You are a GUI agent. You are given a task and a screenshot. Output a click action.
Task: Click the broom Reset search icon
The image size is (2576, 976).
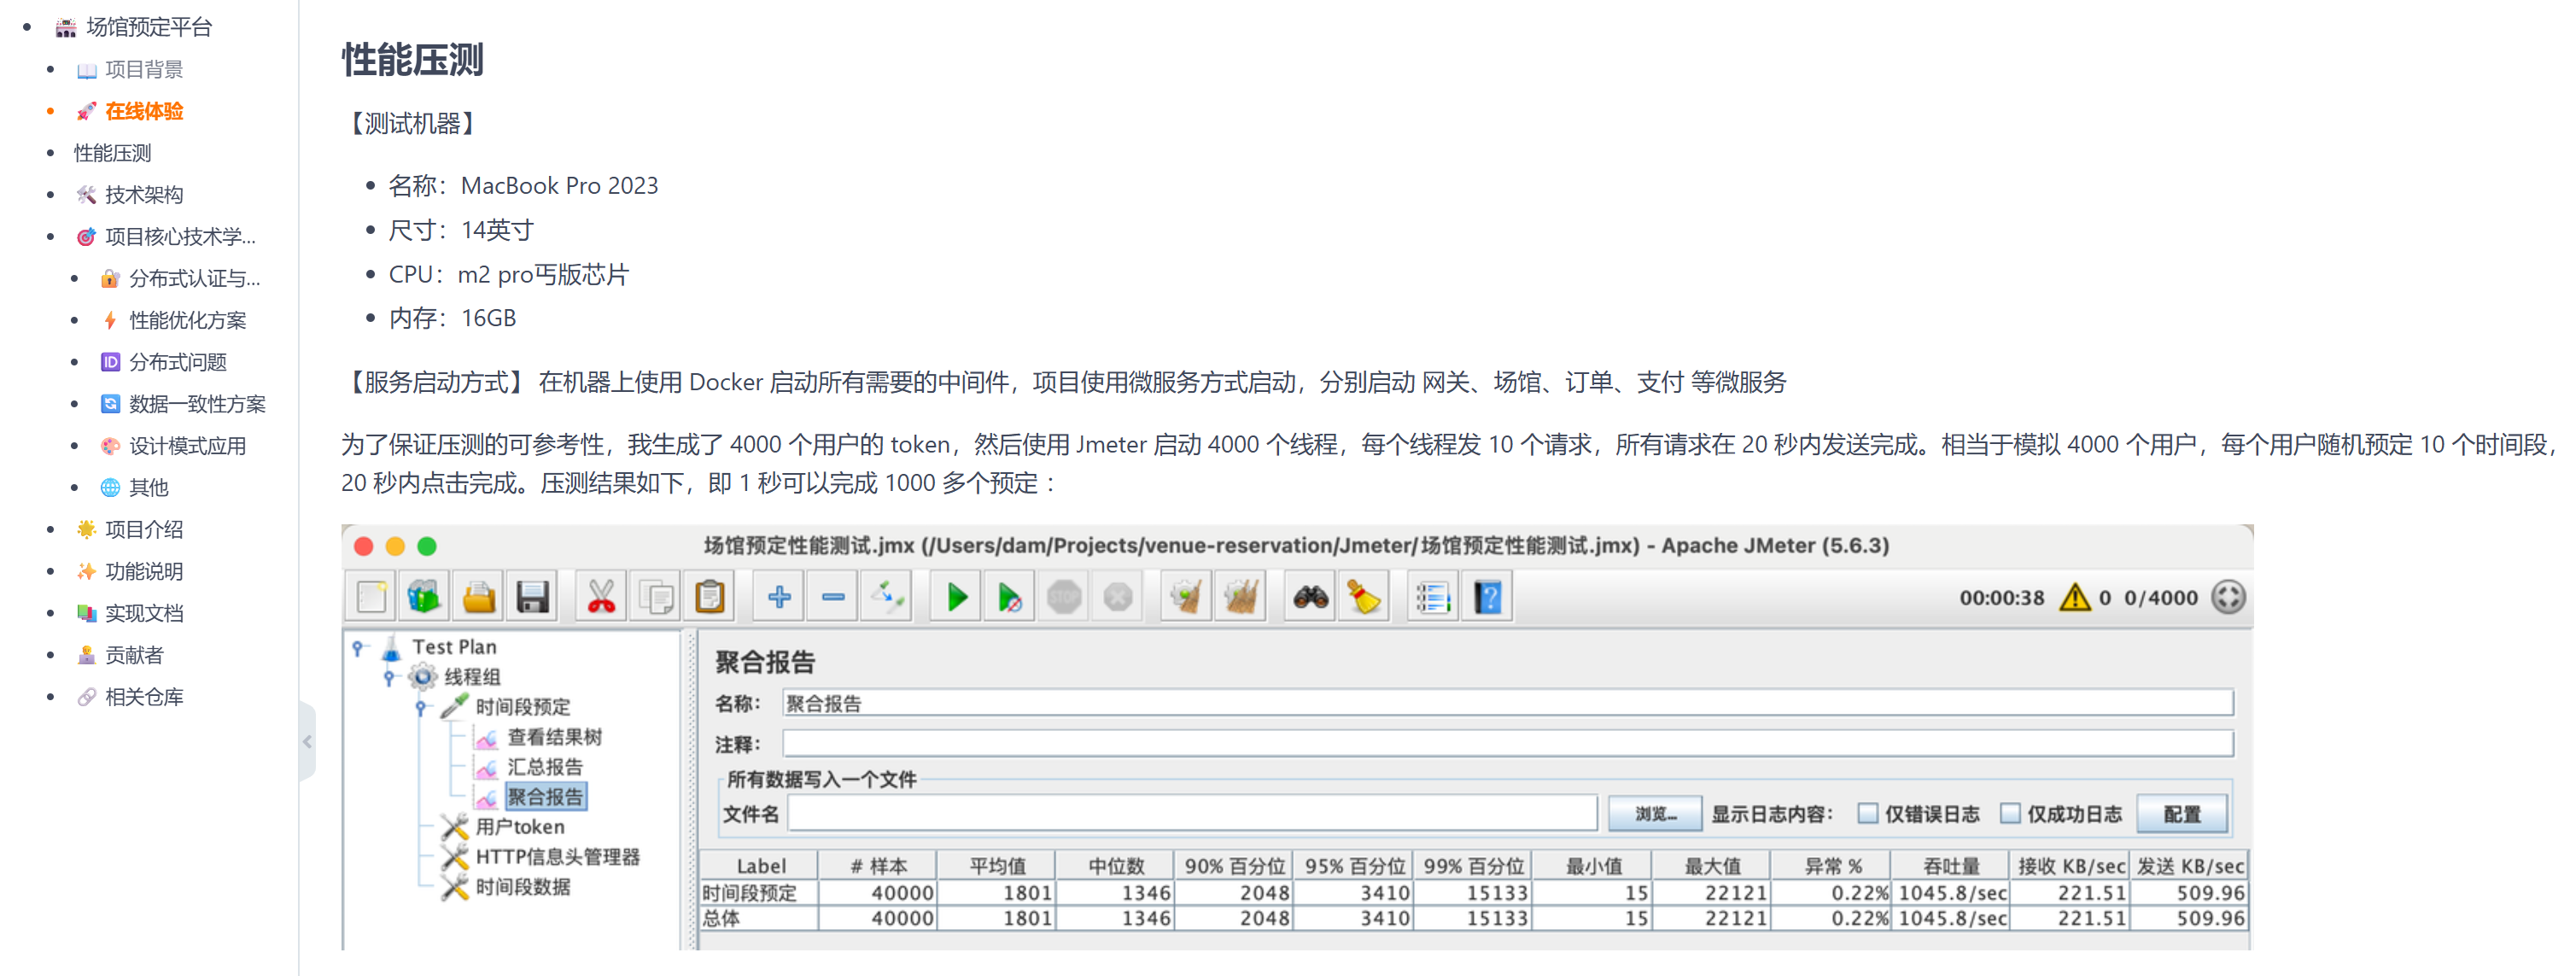(1364, 598)
